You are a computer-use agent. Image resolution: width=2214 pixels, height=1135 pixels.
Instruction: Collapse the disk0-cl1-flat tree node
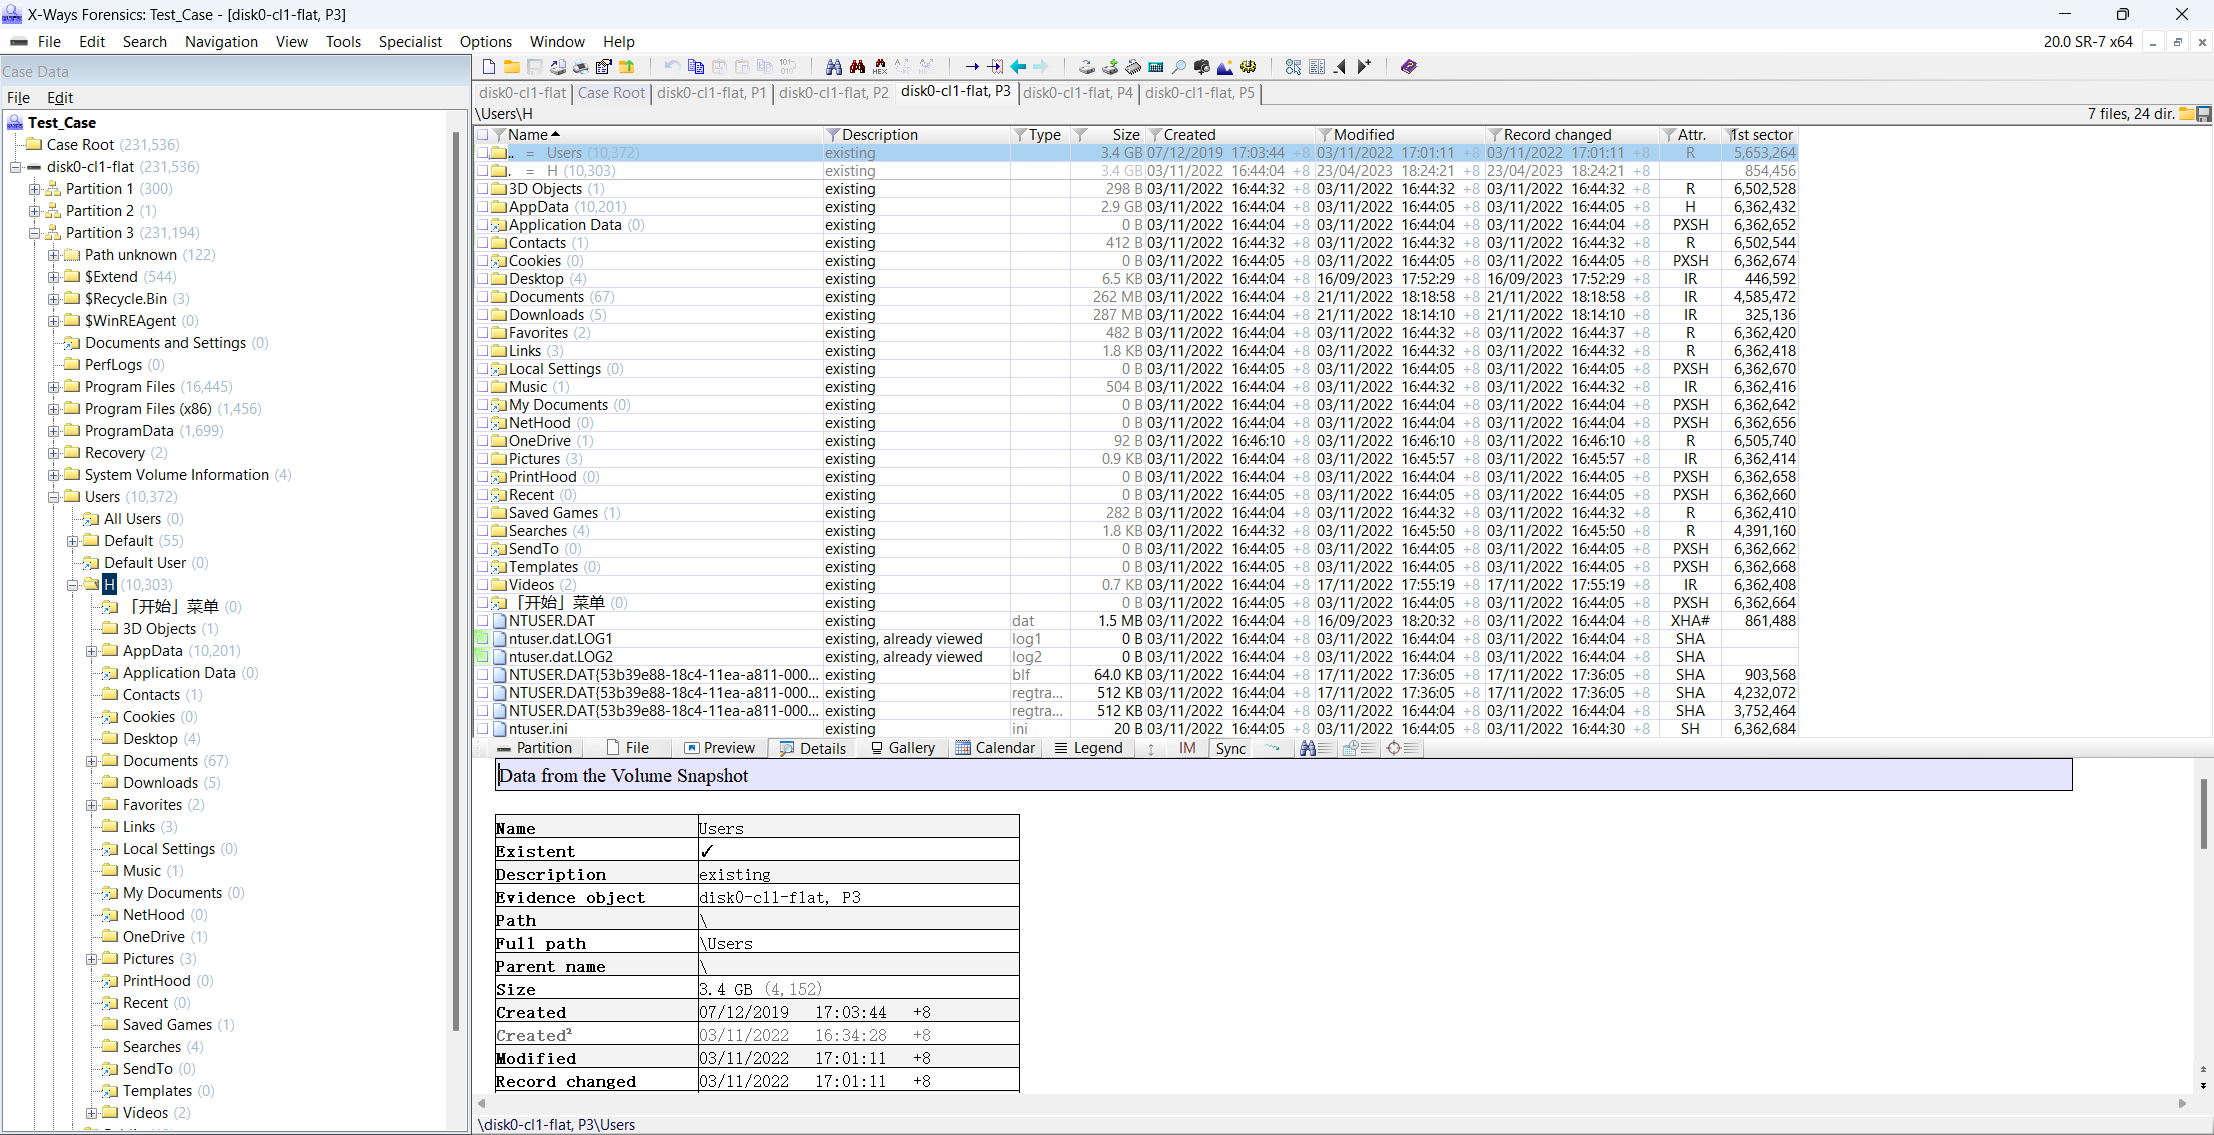pos(16,167)
